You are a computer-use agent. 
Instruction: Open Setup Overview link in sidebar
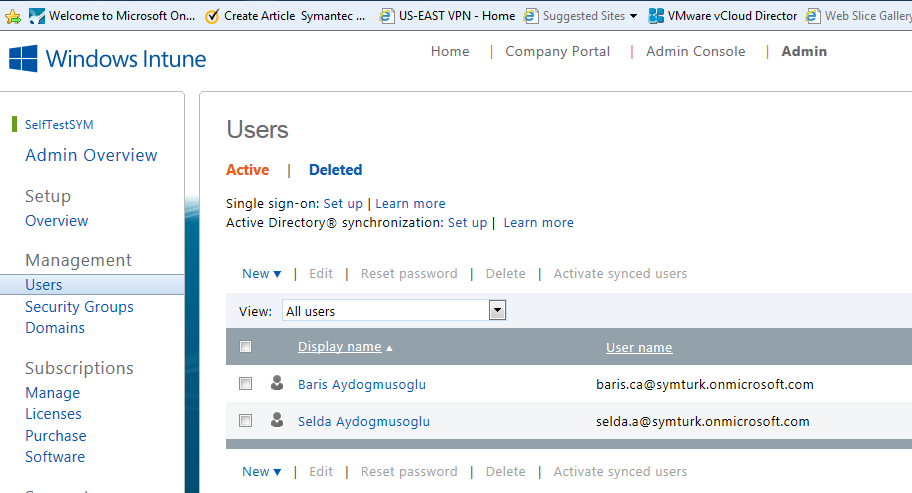click(x=56, y=221)
